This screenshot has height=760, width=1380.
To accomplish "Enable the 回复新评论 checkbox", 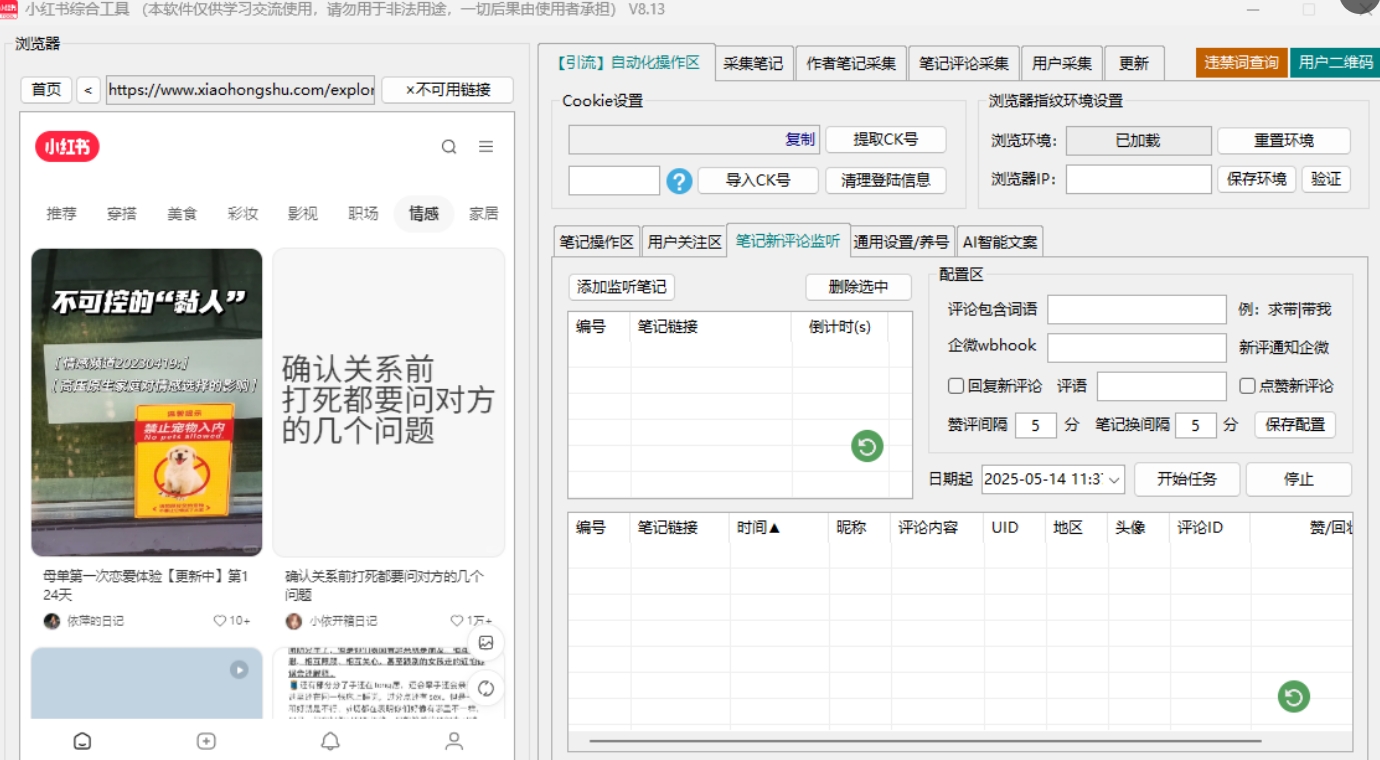I will click(956, 386).
